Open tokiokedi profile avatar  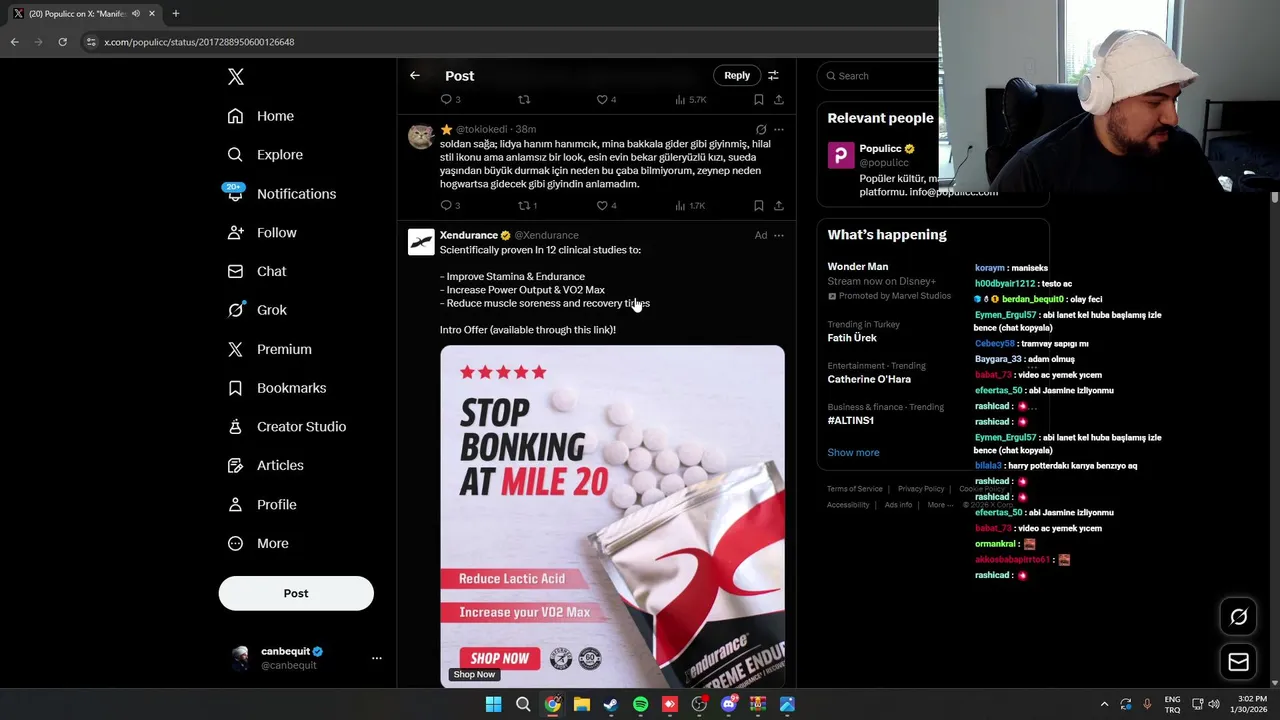pos(421,136)
